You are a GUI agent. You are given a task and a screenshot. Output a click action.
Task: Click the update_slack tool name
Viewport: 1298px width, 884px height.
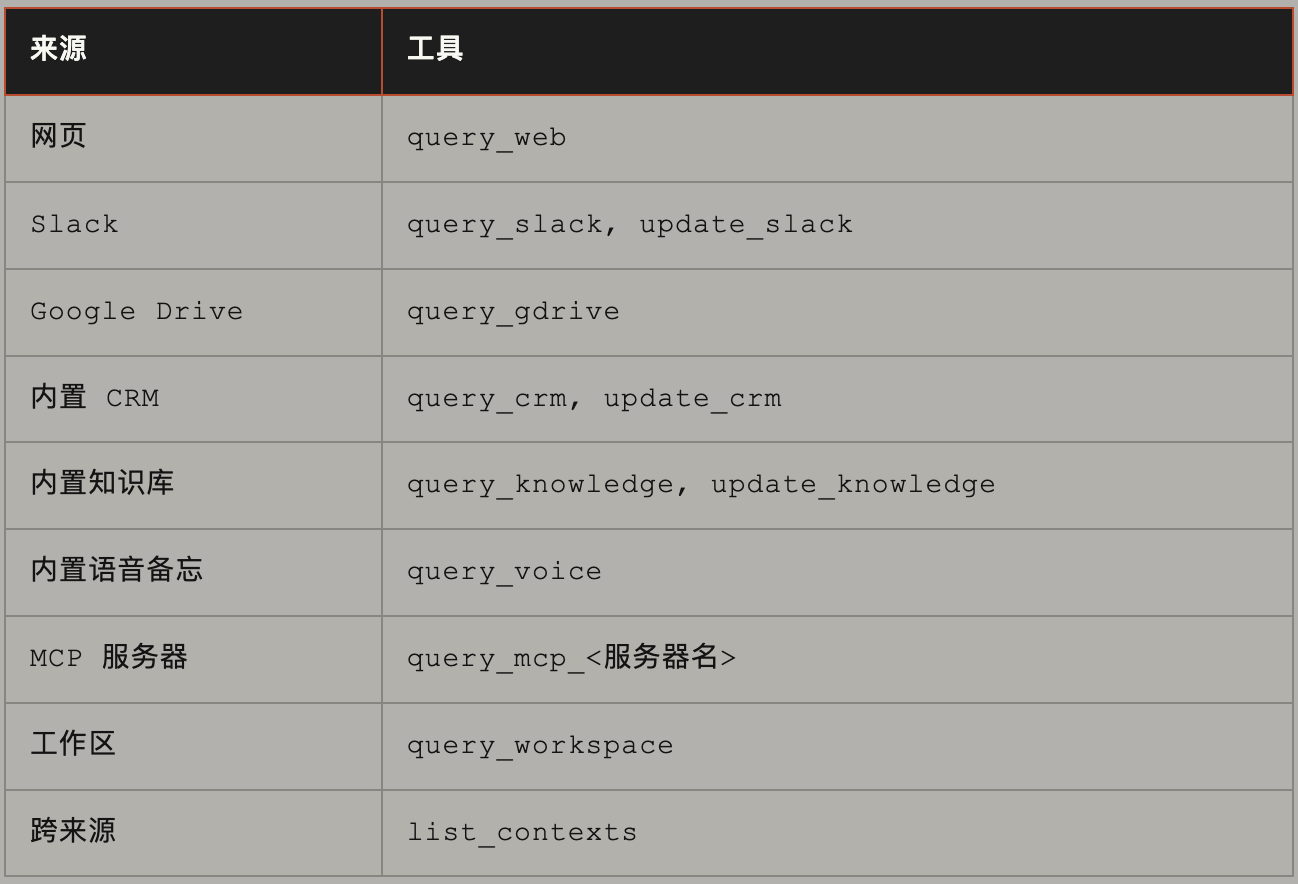coord(746,224)
